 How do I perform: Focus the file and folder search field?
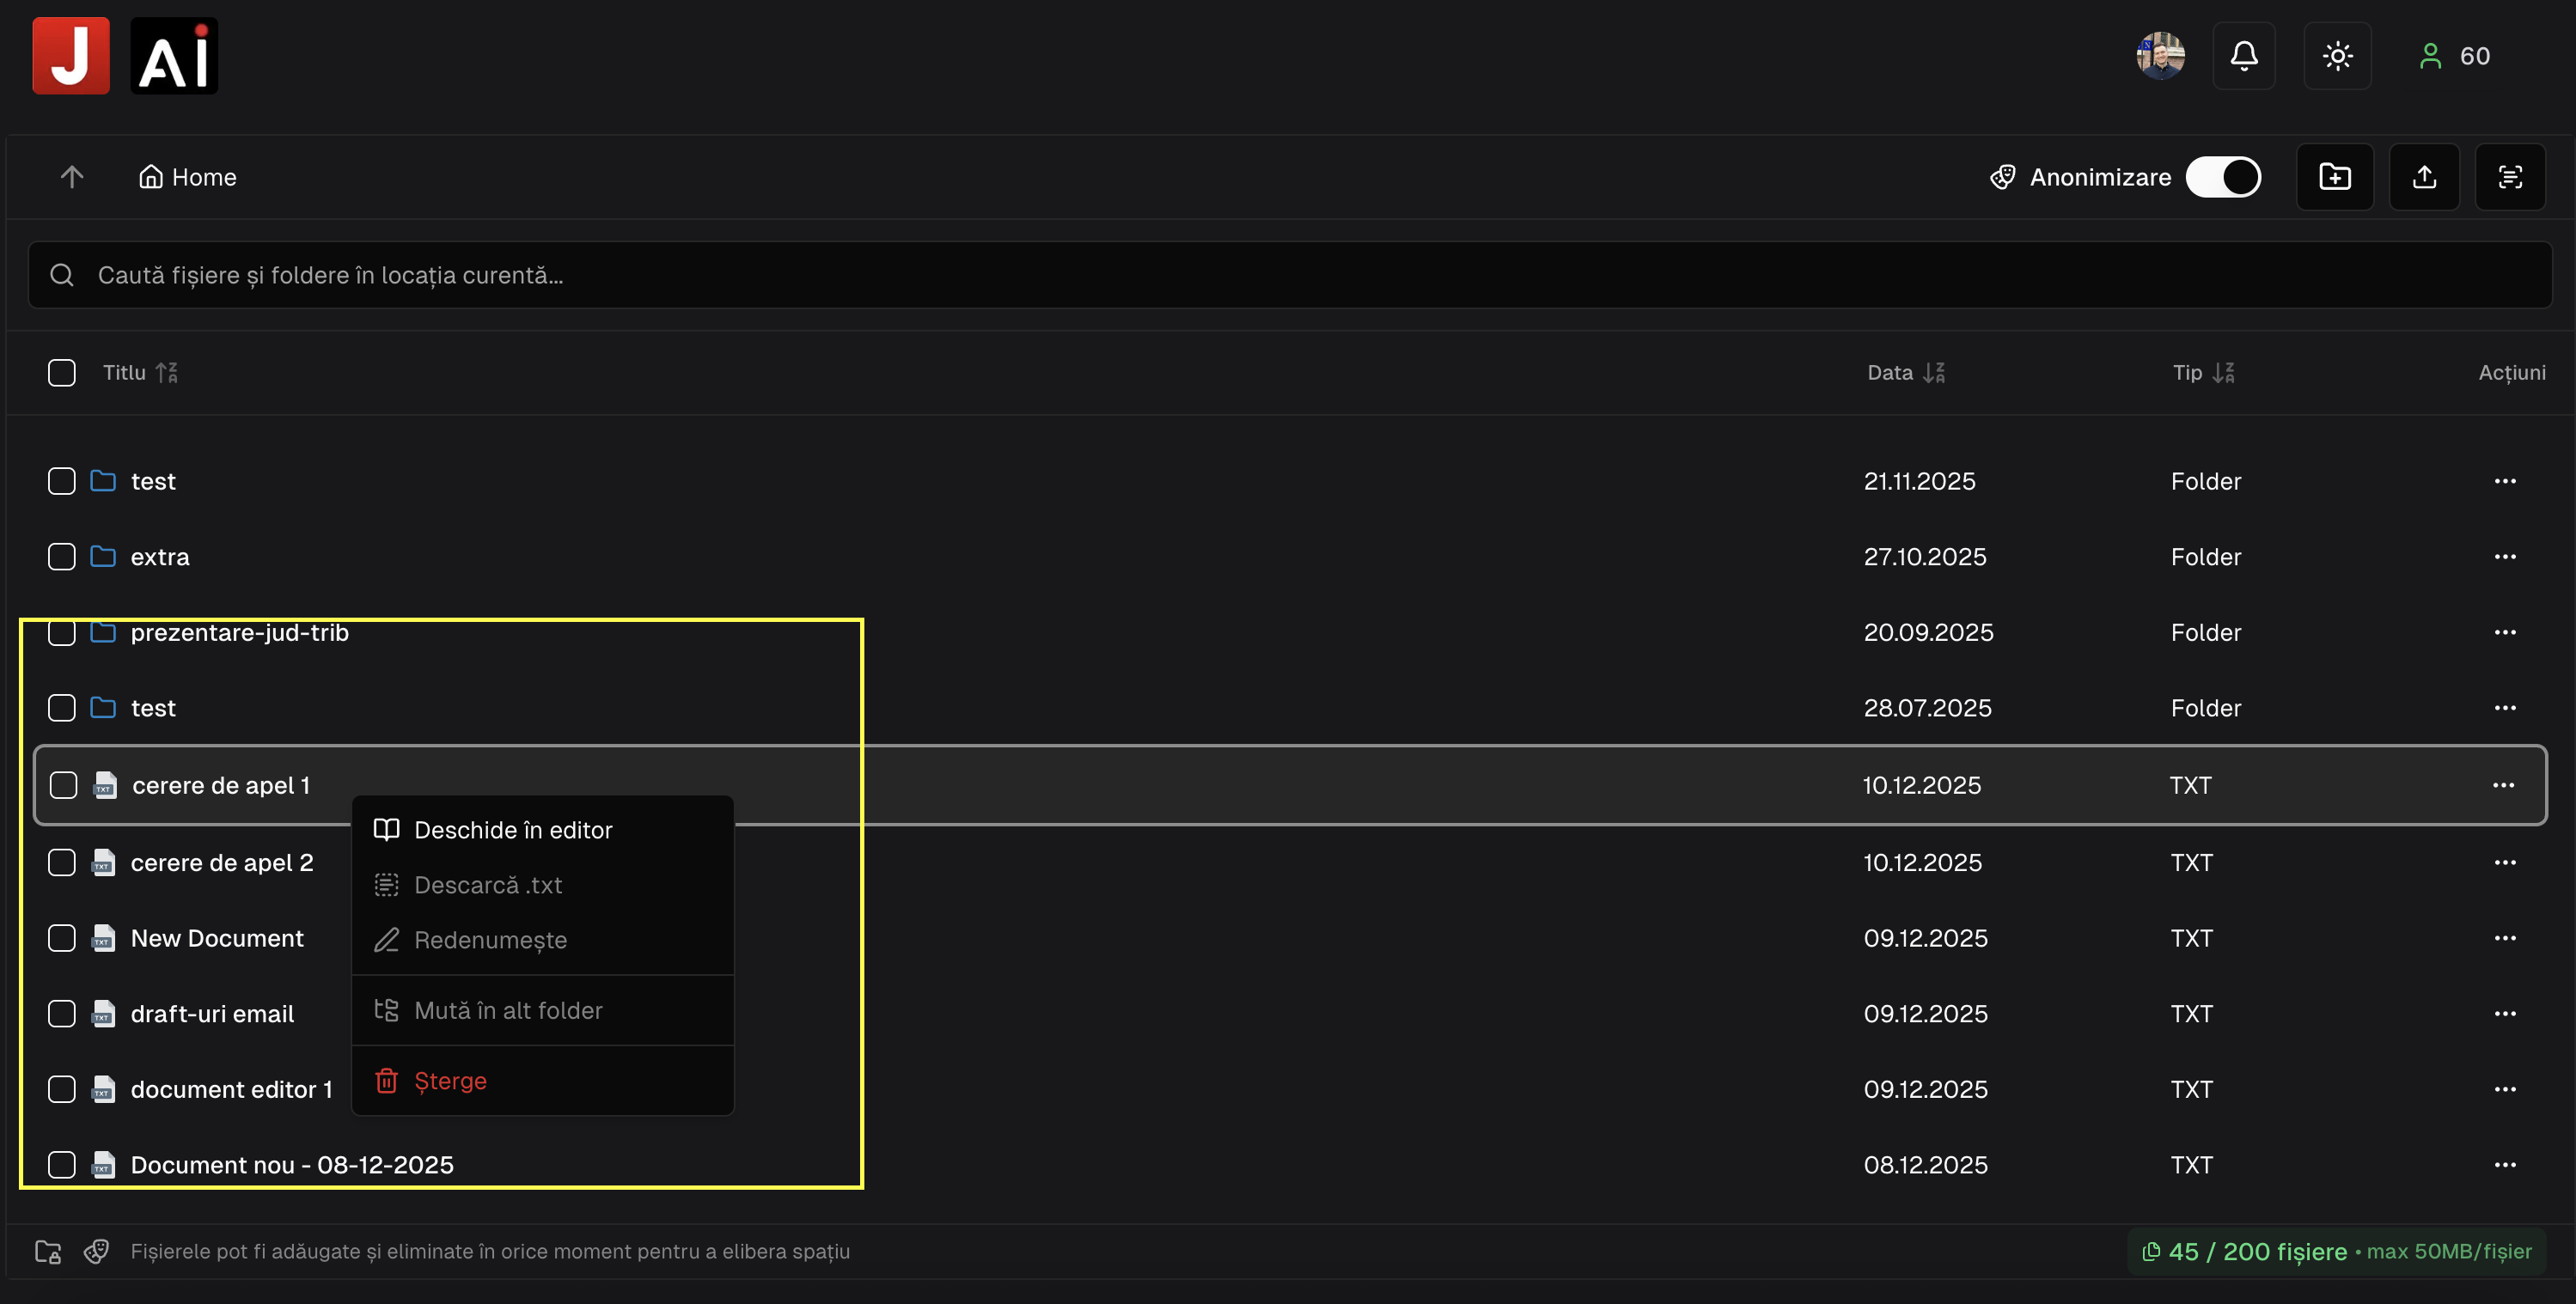[1290, 275]
